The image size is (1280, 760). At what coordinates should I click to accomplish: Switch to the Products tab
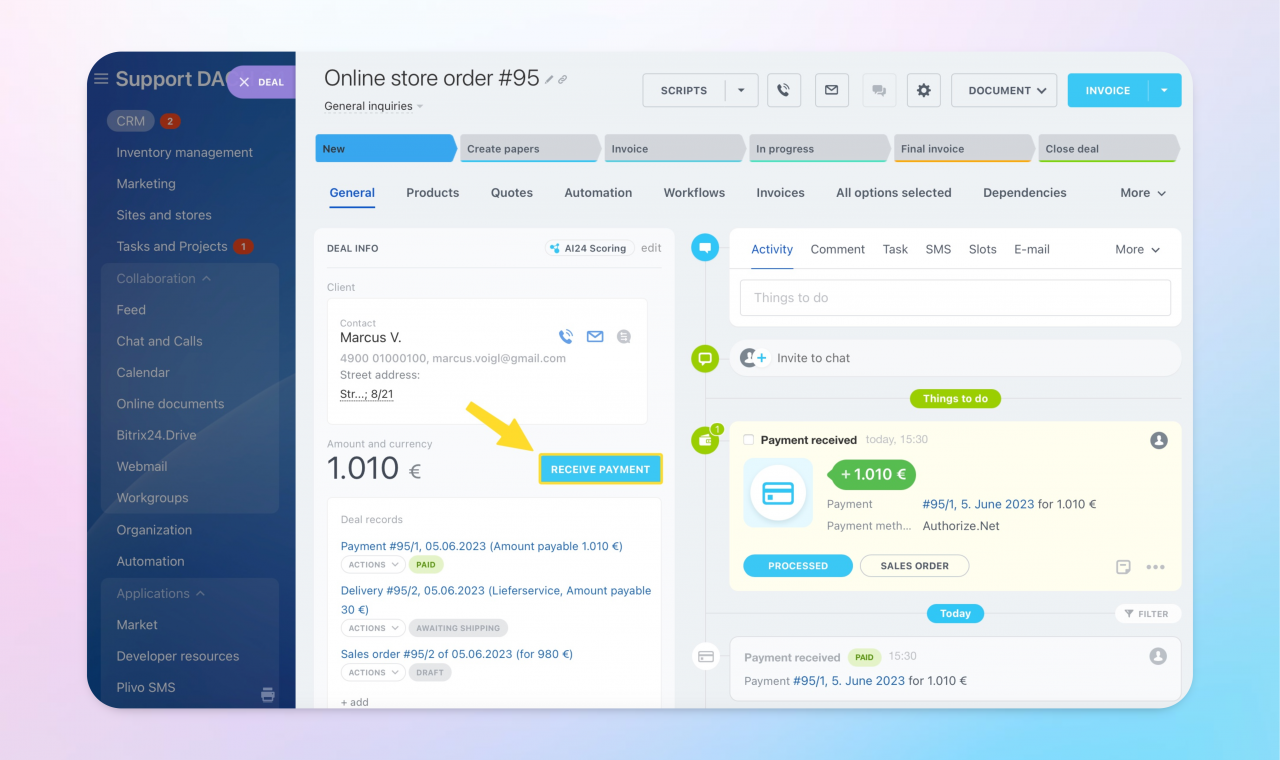click(433, 193)
